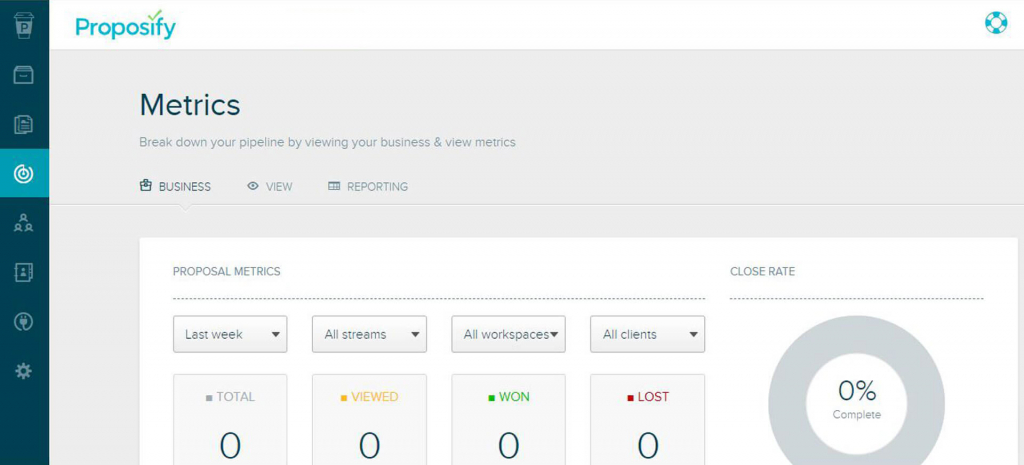This screenshot has height=465, width=1024.
Task: Open the All clients filter dropdown
Action: coord(647,335)
